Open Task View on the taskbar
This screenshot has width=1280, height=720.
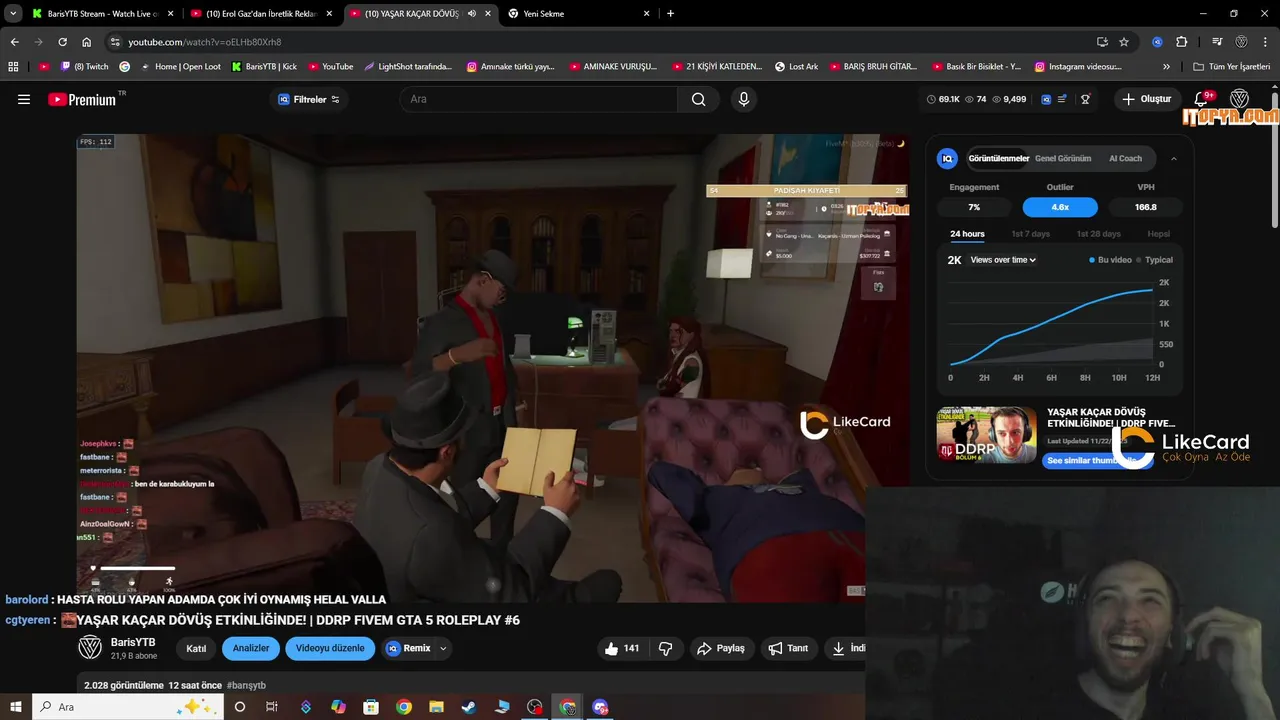pyautogui.click(x=271, y=707)
